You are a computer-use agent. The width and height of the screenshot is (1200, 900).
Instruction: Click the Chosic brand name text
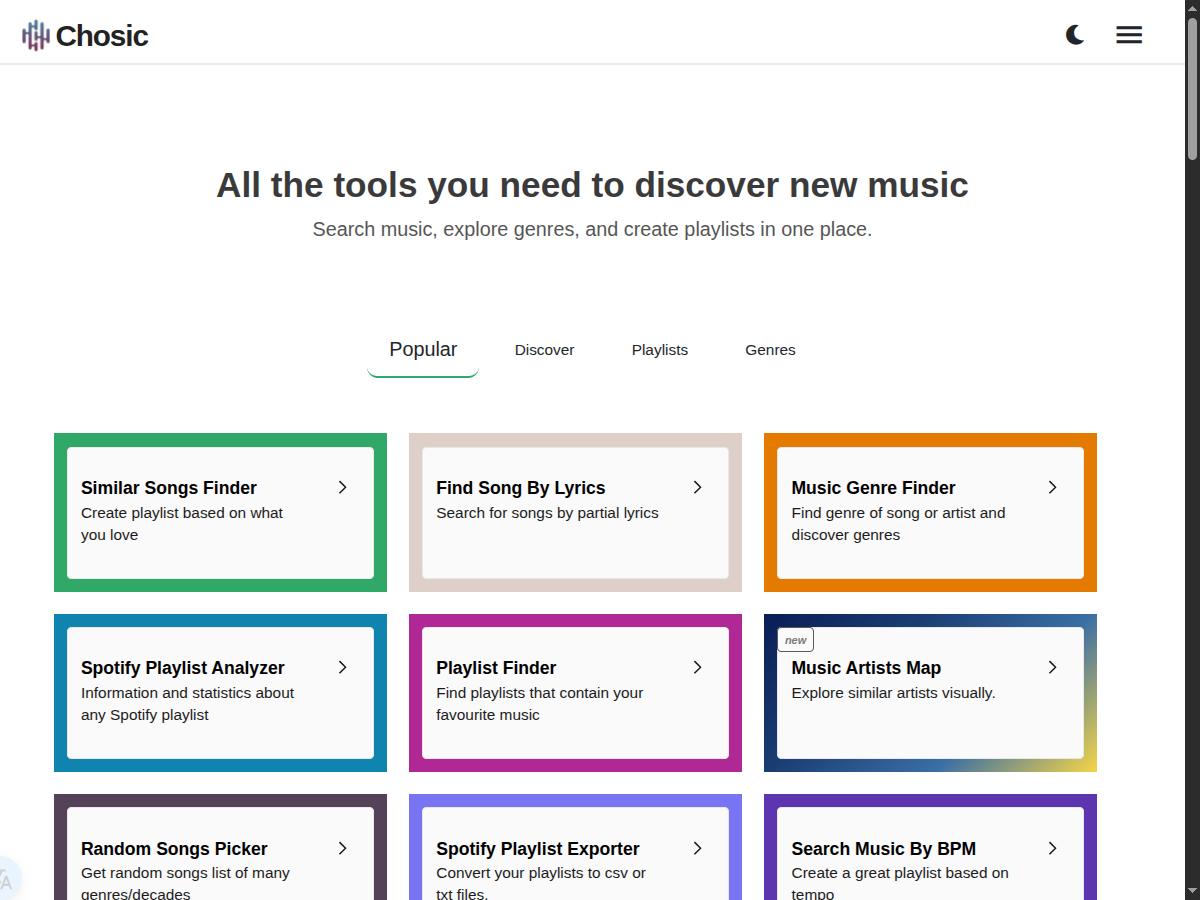(x=102, y=36)
